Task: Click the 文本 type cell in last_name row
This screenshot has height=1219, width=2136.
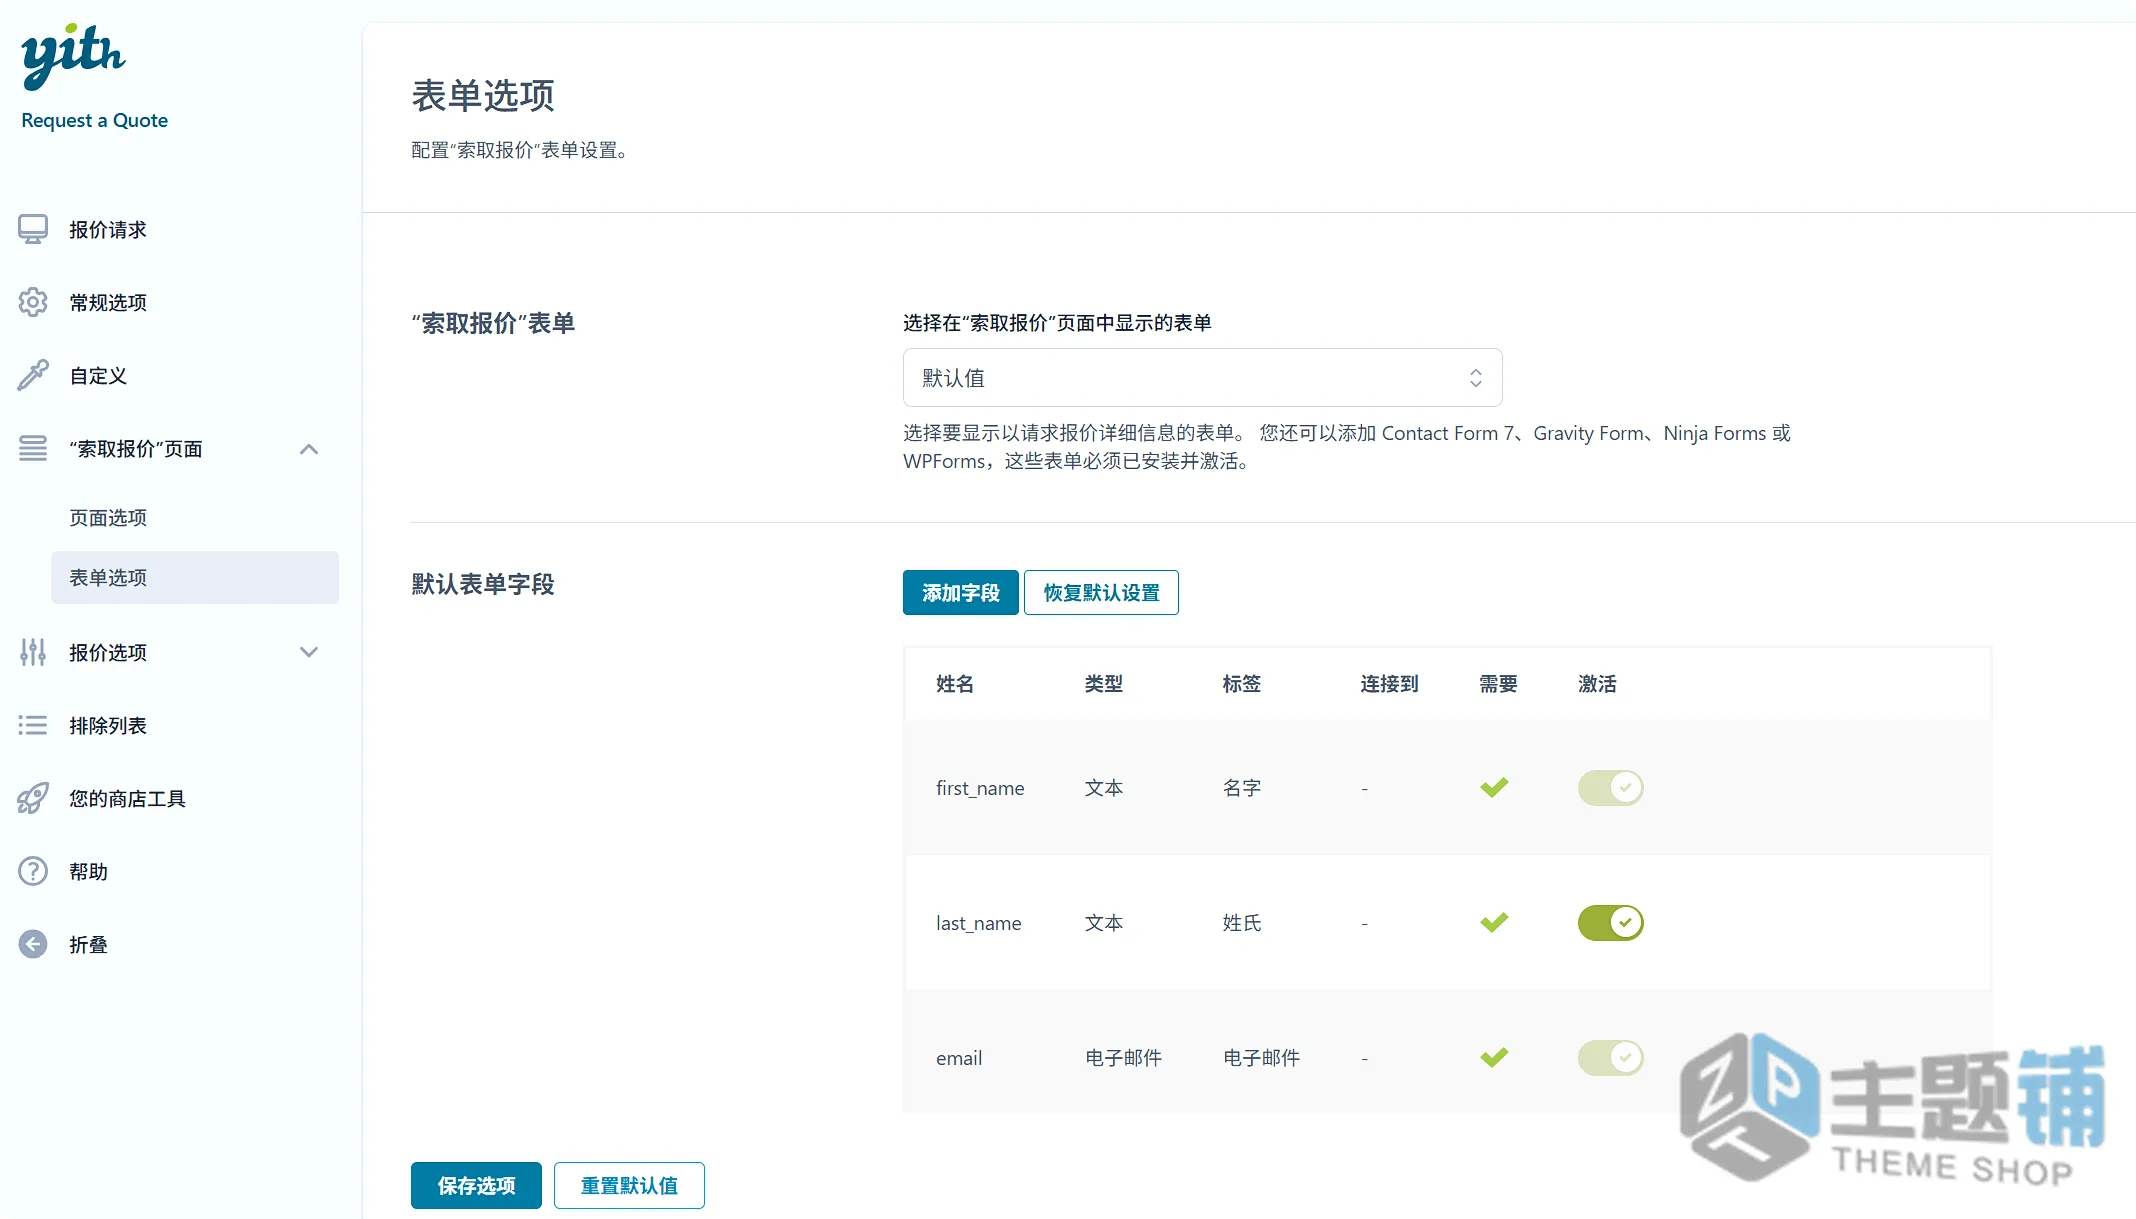Action: pyautogui.click(x=1104, y=923)
